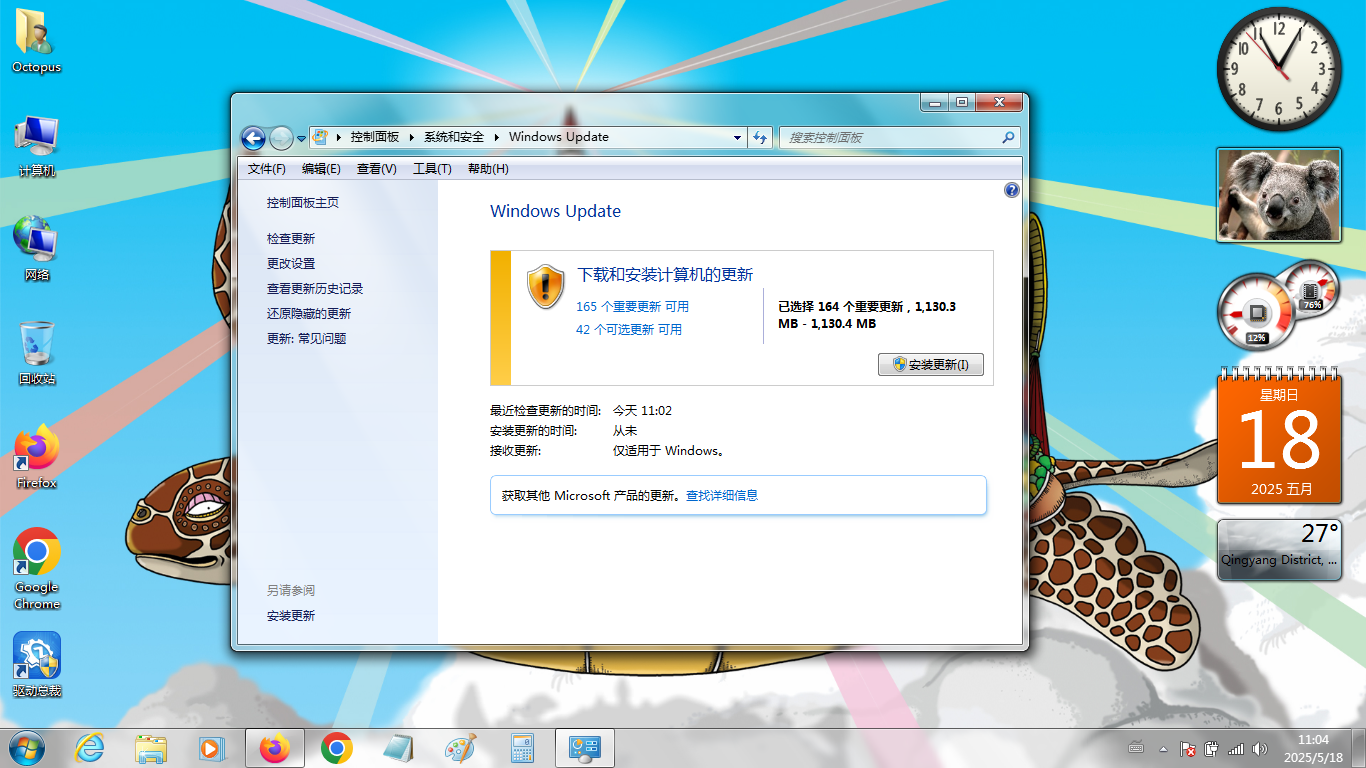Show hidden tray icons arrow

coord(1163,748)
